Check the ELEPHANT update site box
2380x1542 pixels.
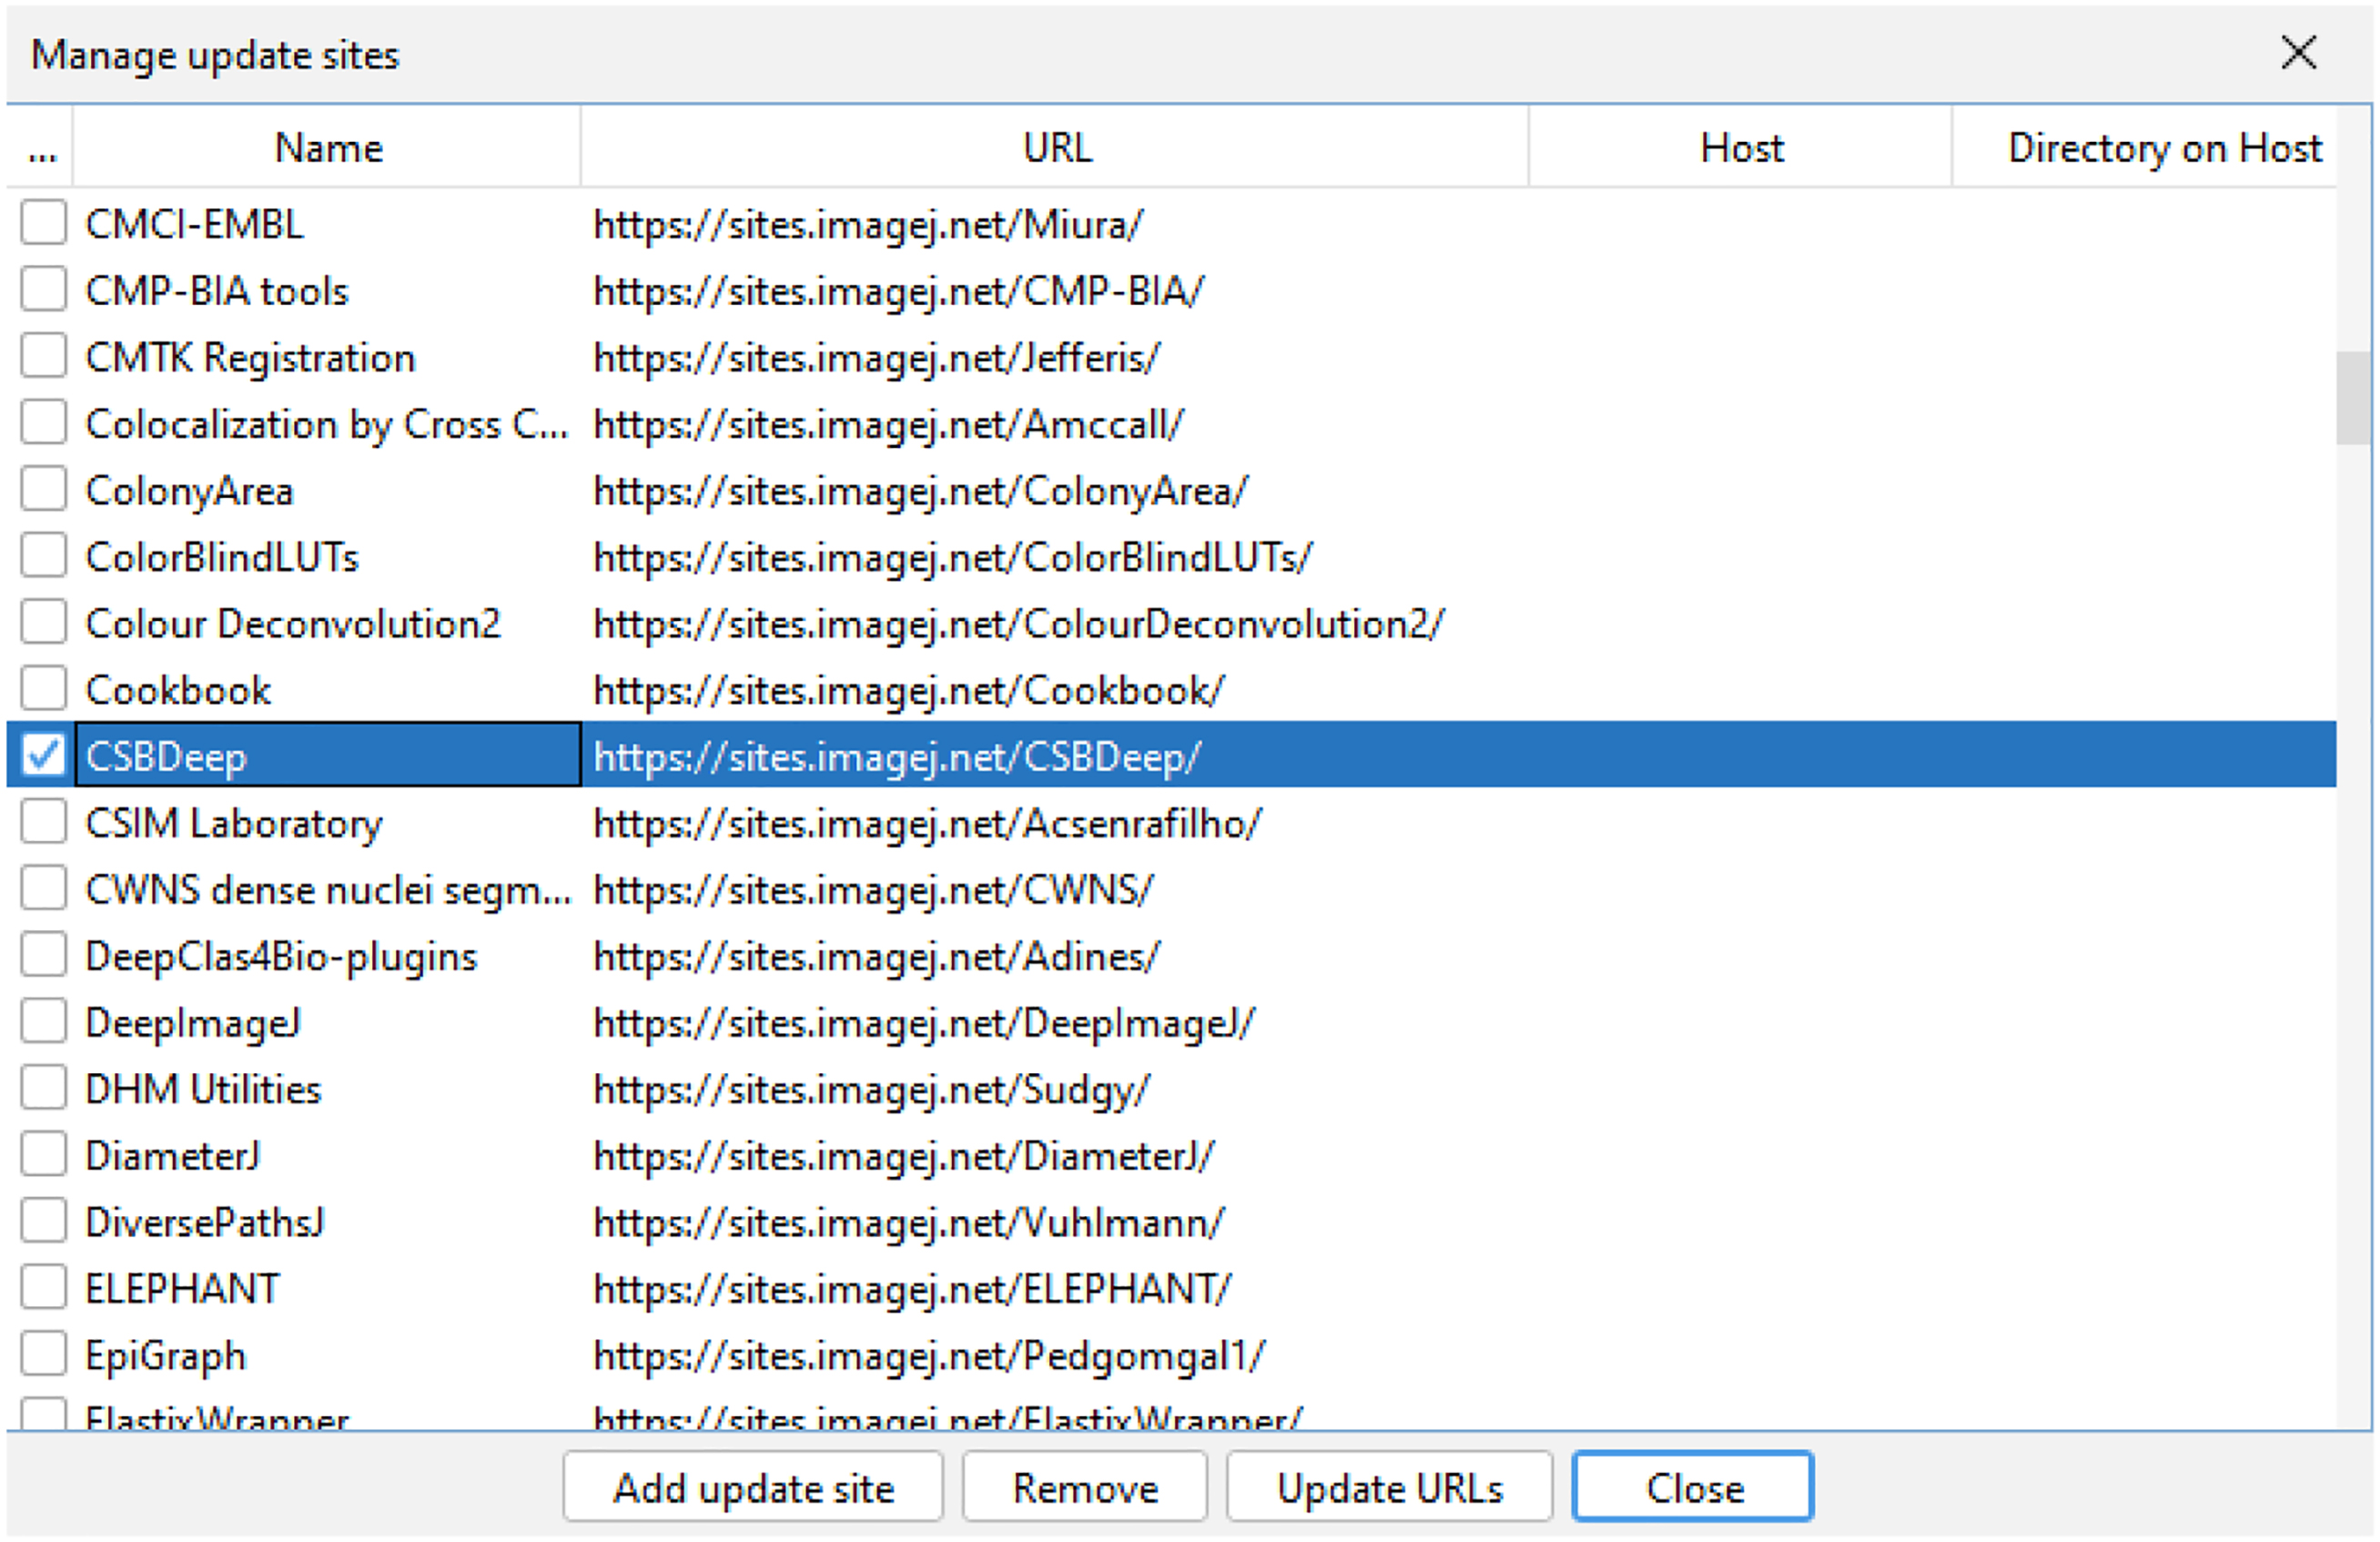coord(43,1287)
